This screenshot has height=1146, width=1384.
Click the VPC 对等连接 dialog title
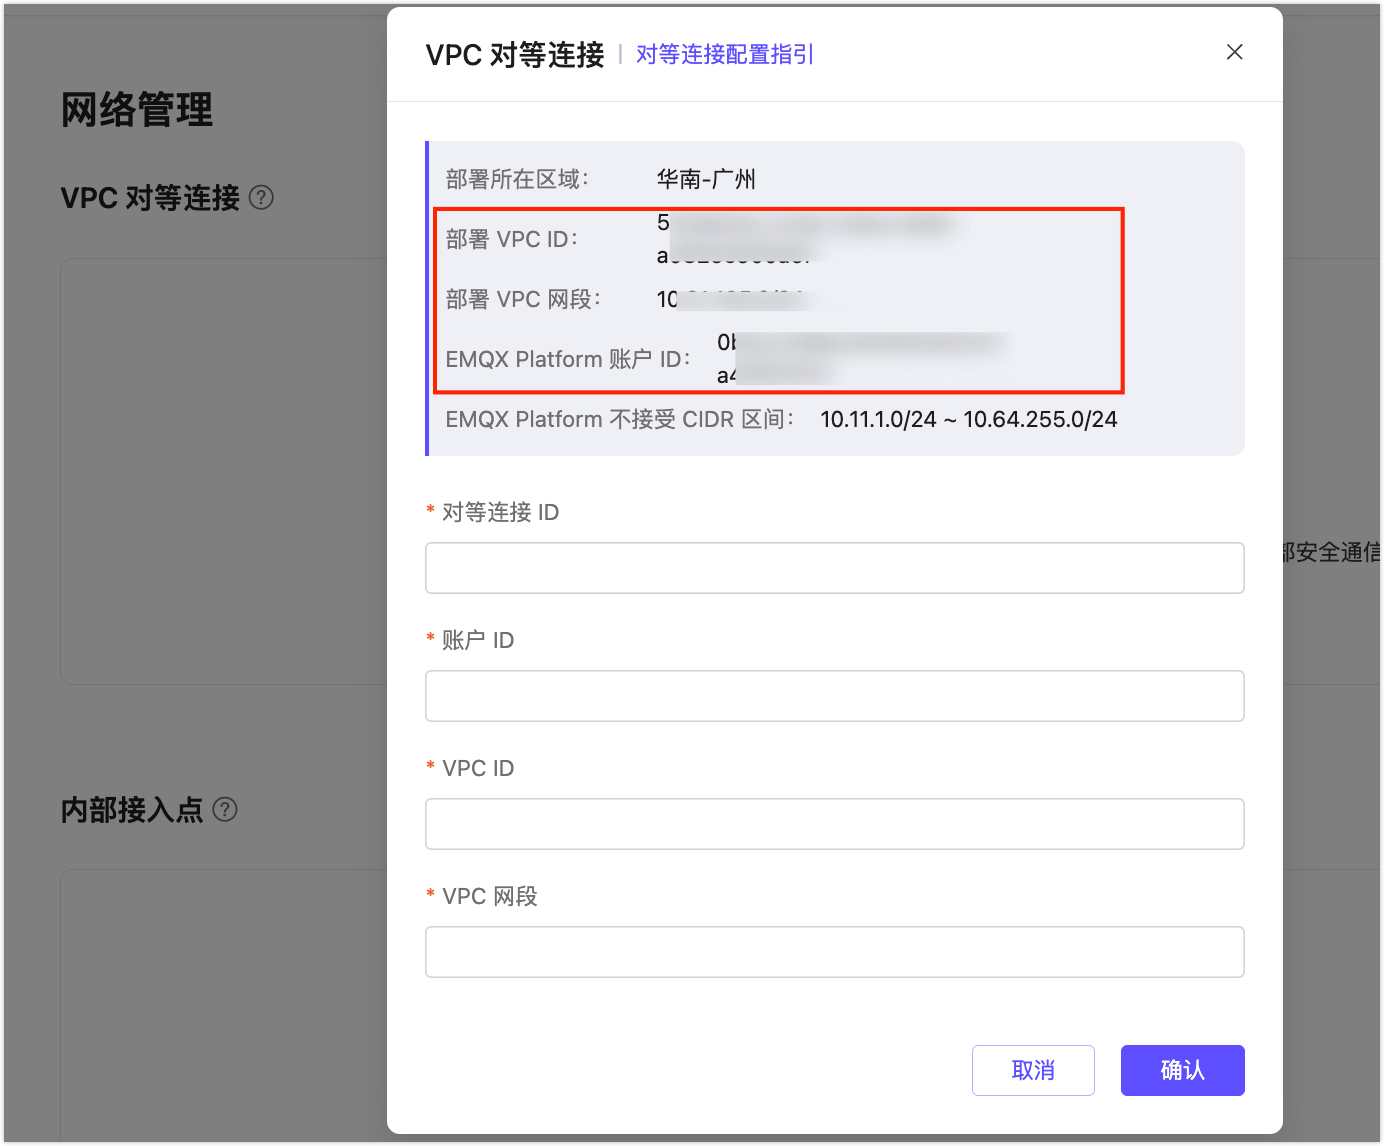click(x=514, y=55)
